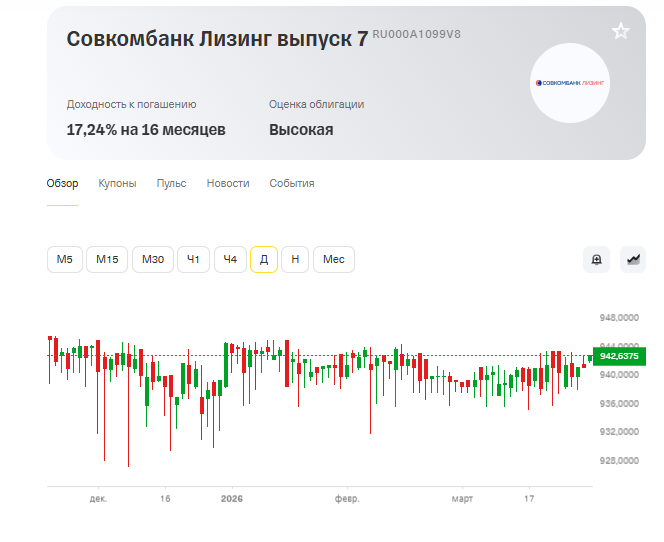Click the Оценка облигации label
This screenshot has width=664, height=542.
click(x=317, y=104)
